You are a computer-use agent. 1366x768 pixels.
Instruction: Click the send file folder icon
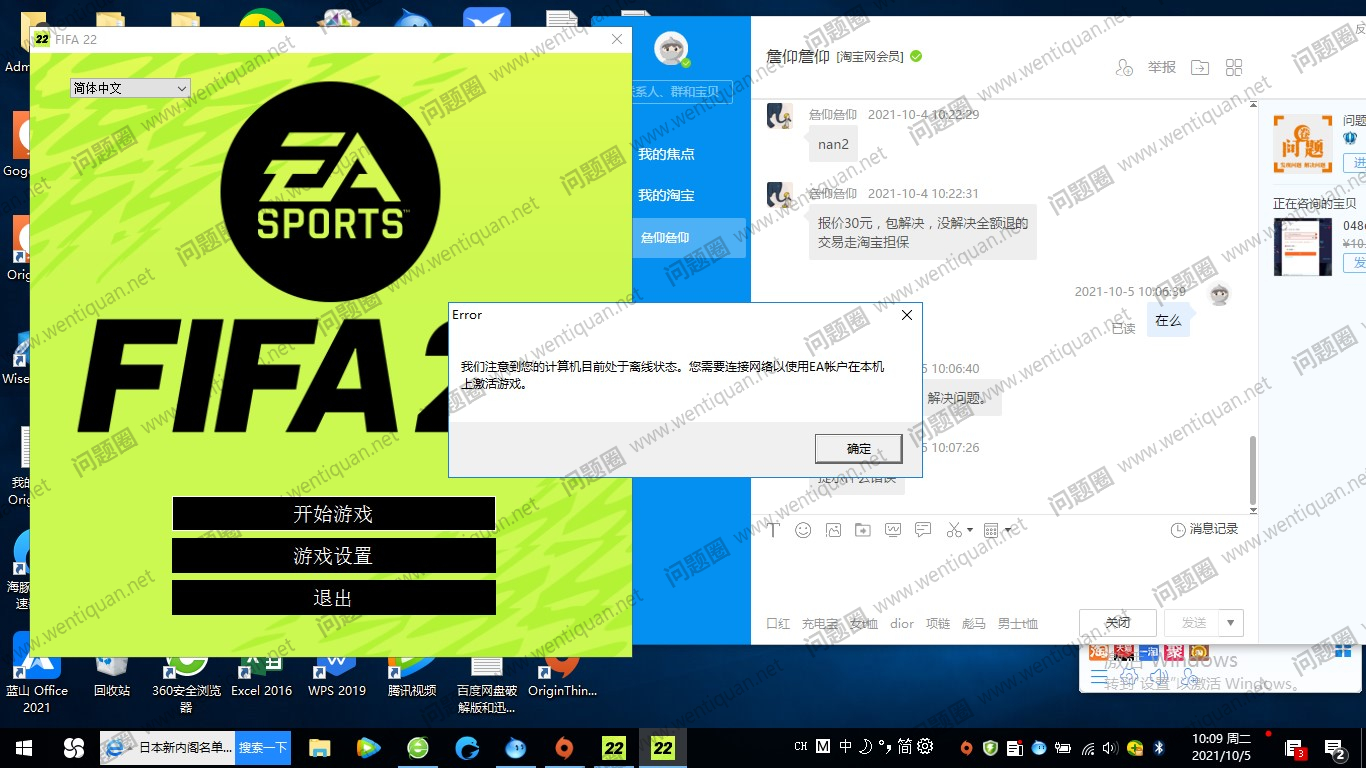(x=862, y=530)
